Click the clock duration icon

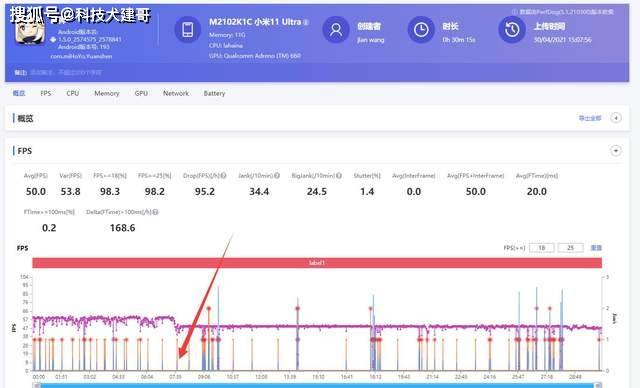coord(421,29)
